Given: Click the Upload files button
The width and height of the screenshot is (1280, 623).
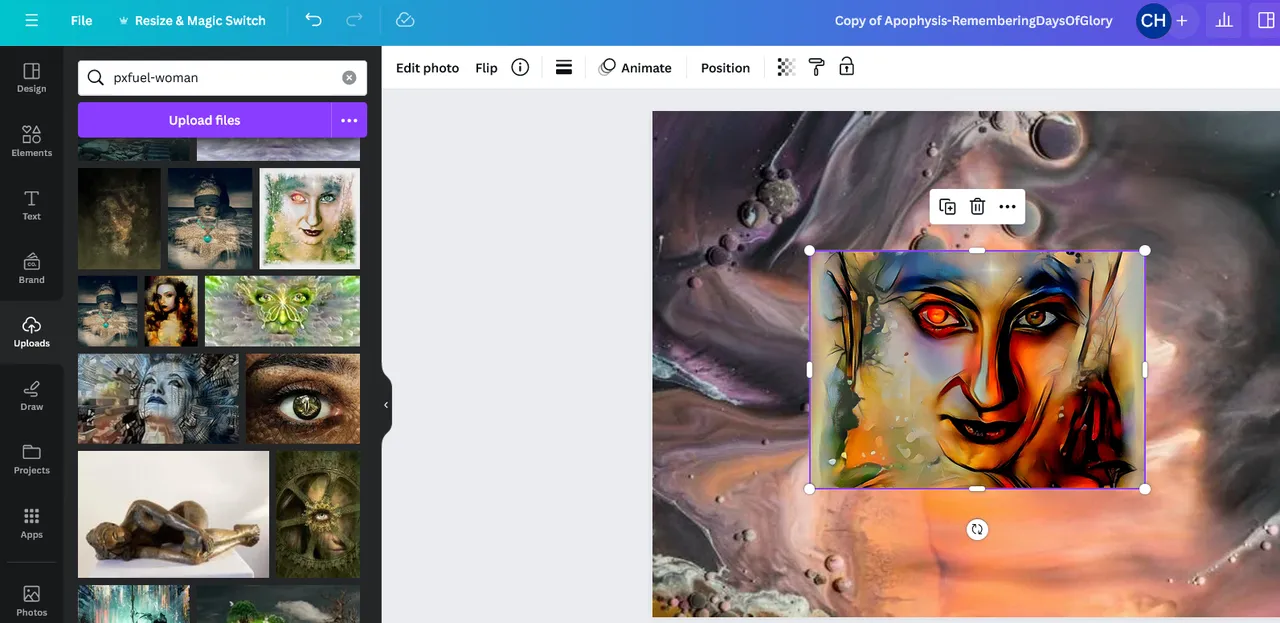Looking at the screenshot, I should click(x=204, y=120).
